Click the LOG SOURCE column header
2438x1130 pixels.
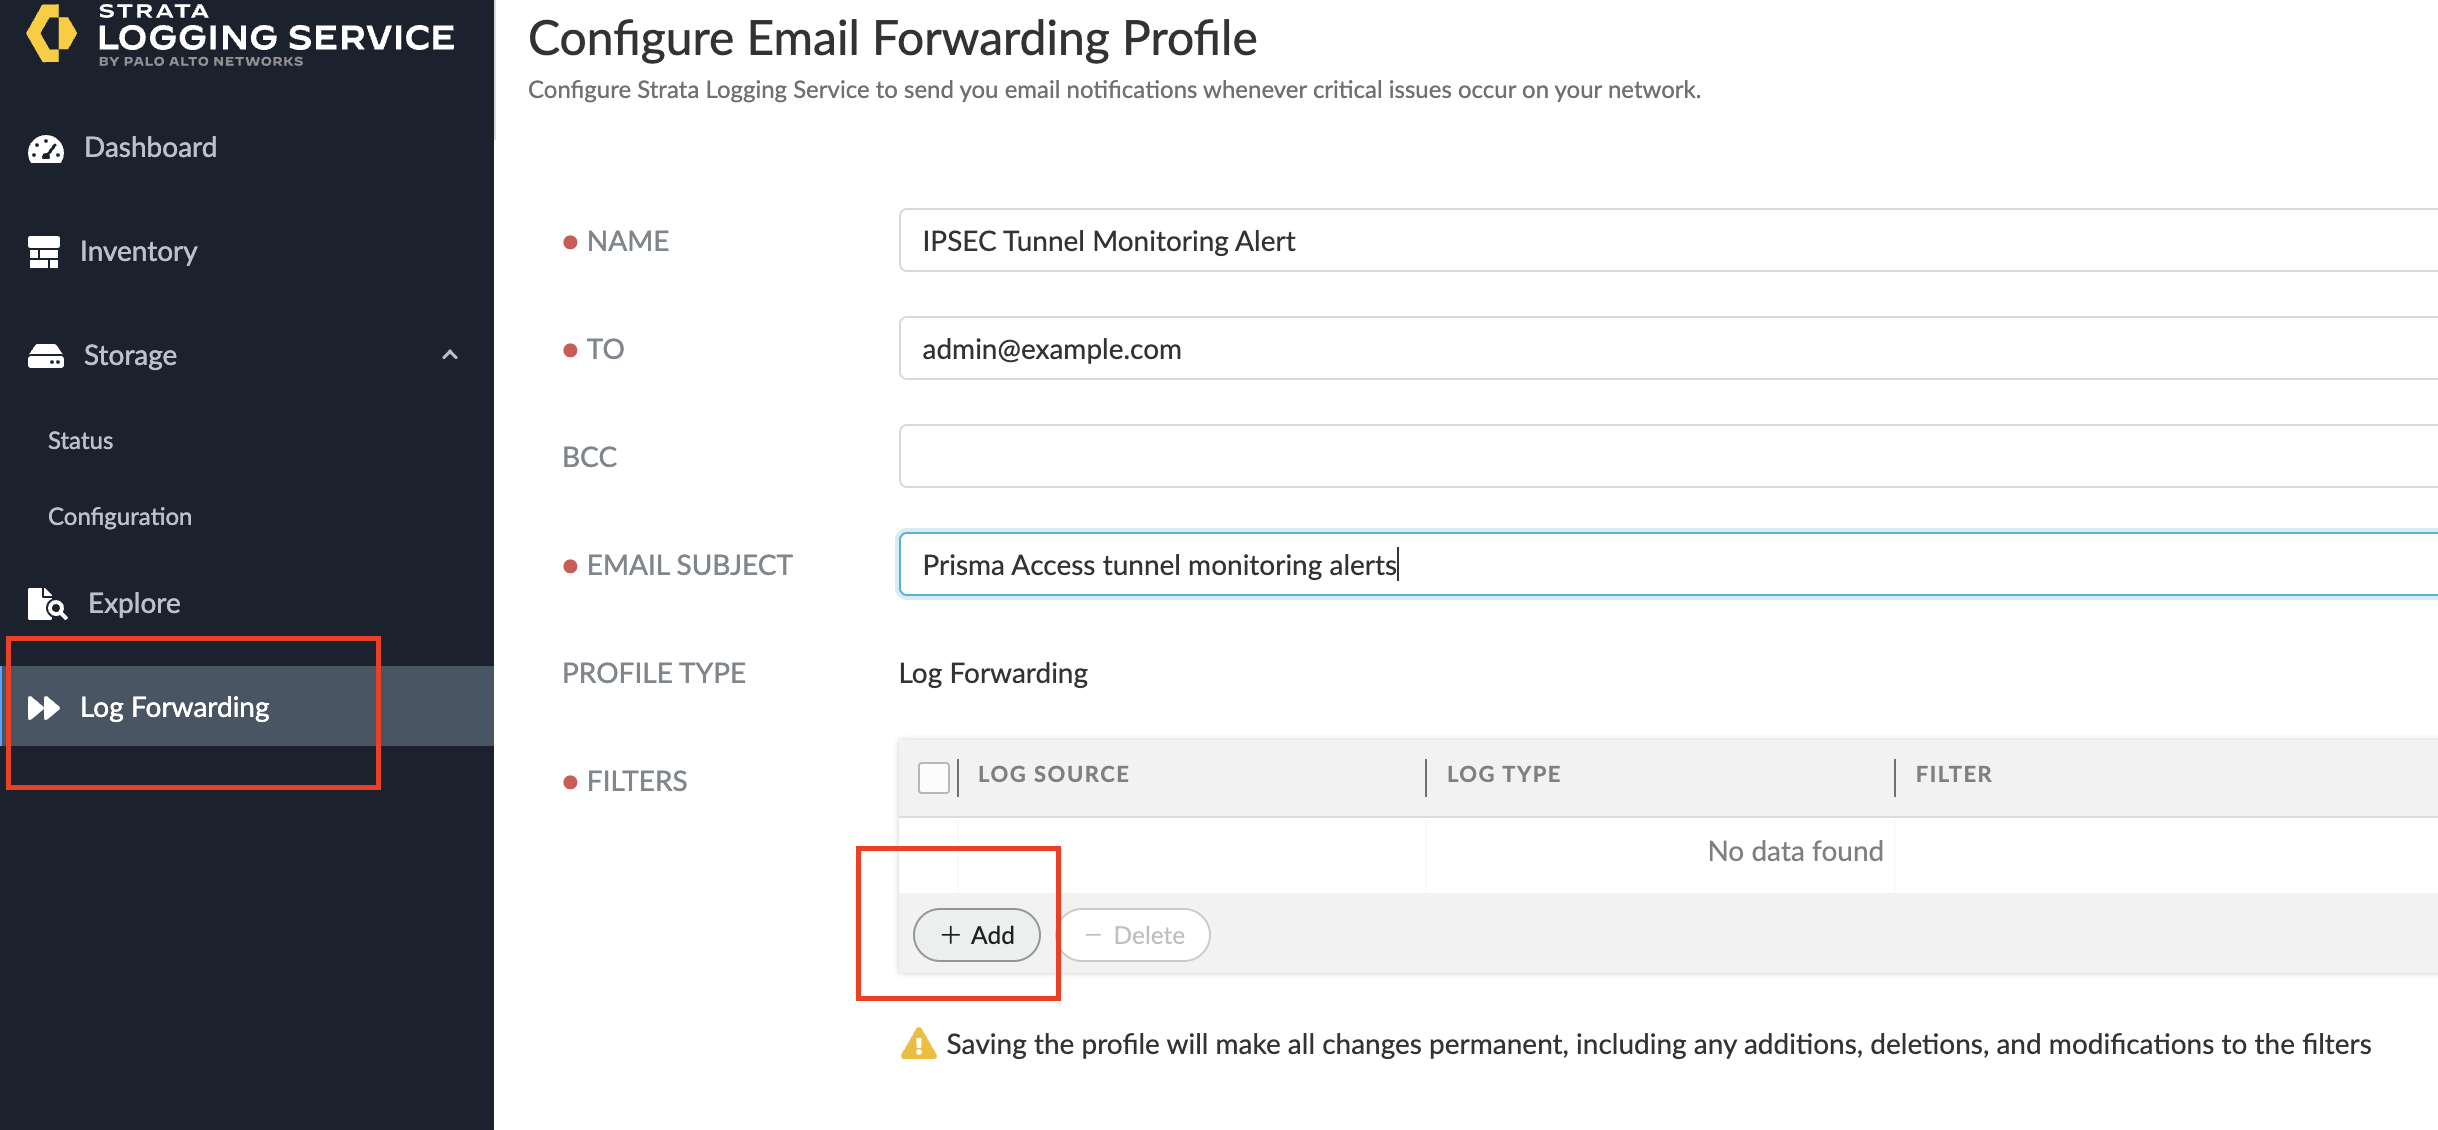tap(1053, 774)
